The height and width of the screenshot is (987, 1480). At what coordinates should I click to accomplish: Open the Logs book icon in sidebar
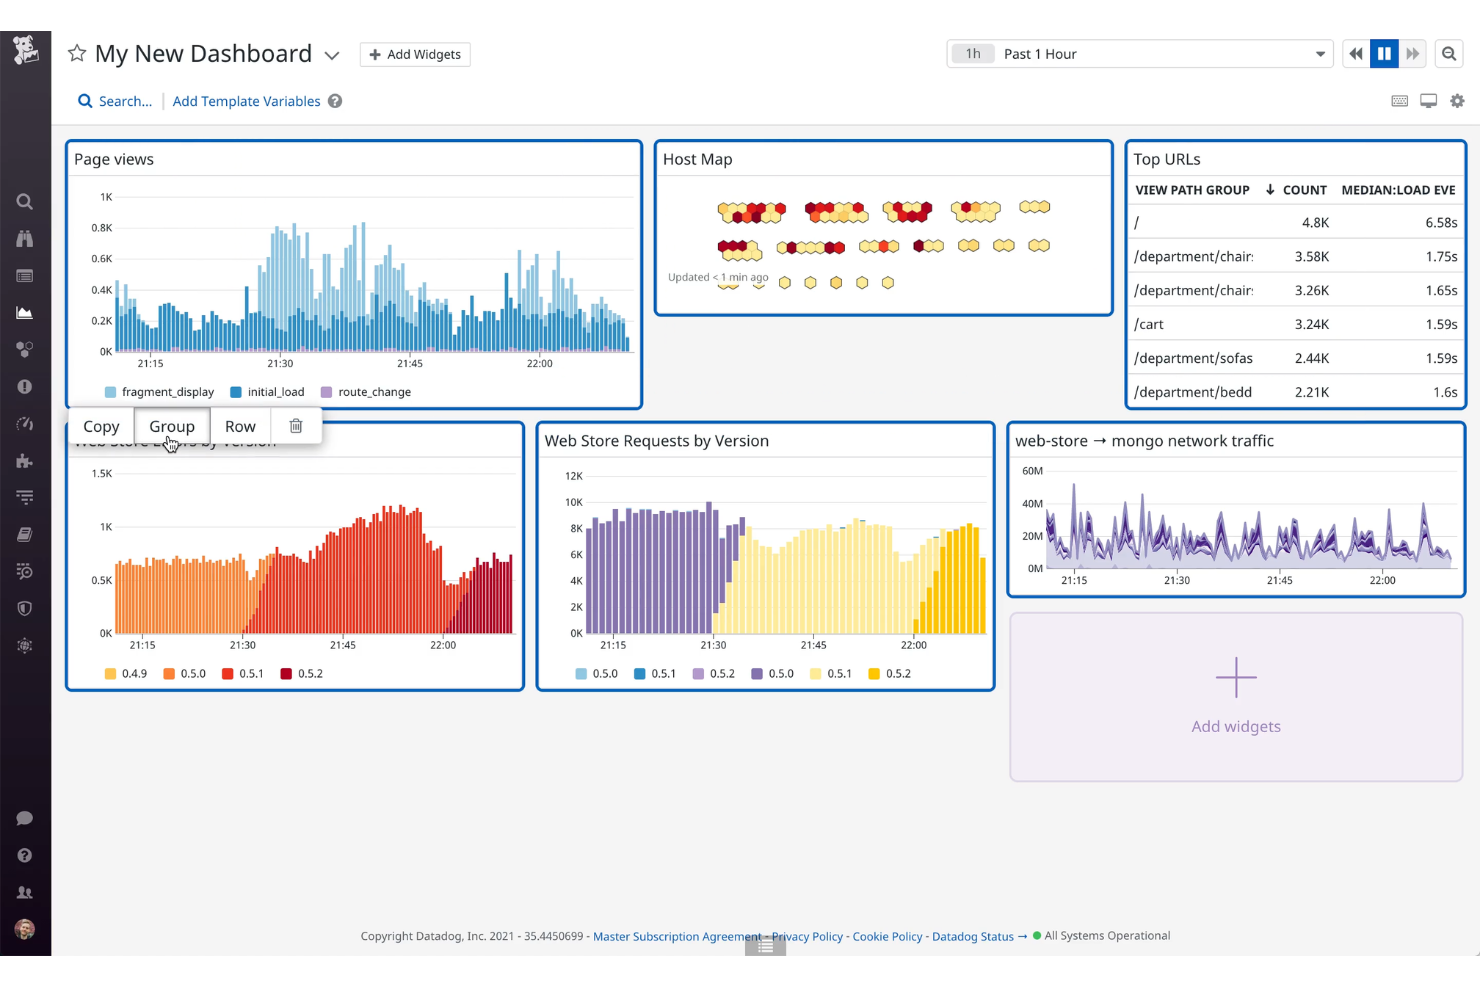point(25,534)
